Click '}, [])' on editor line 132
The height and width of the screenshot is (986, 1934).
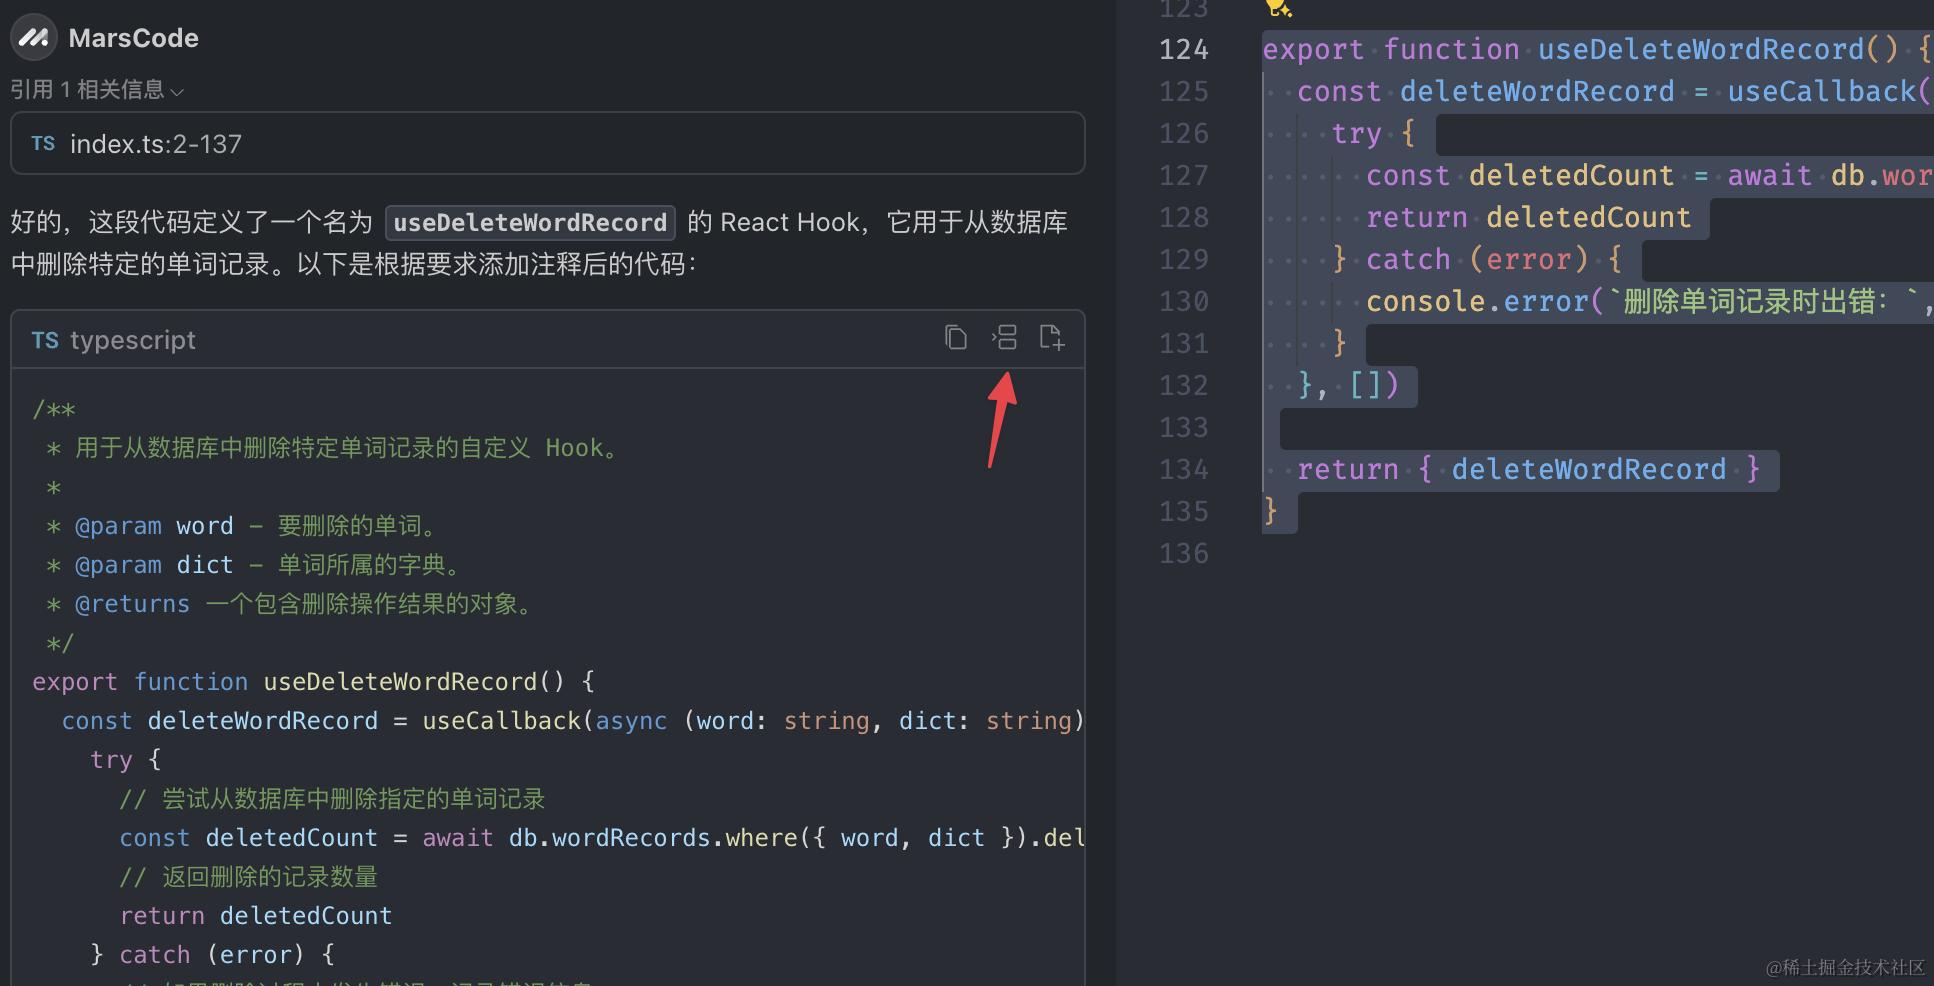click(x=1348, y=385)
